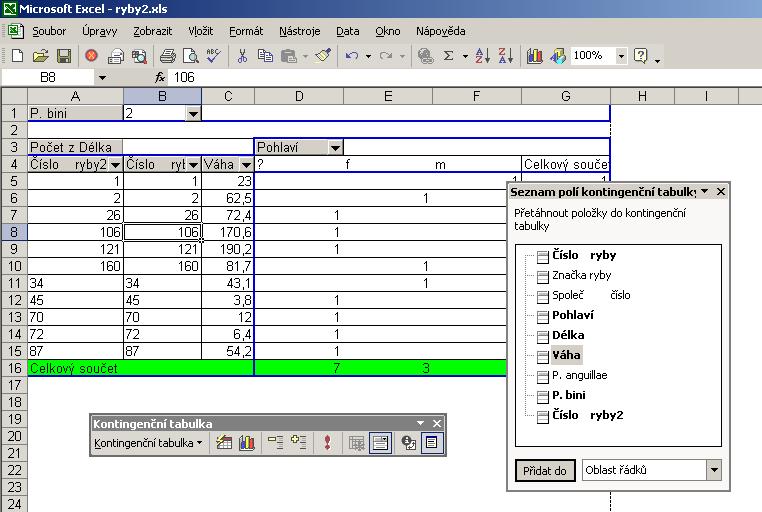Screen dimensions: 762x512
Task: Click the Přidat do button
Action: [545, 470]
